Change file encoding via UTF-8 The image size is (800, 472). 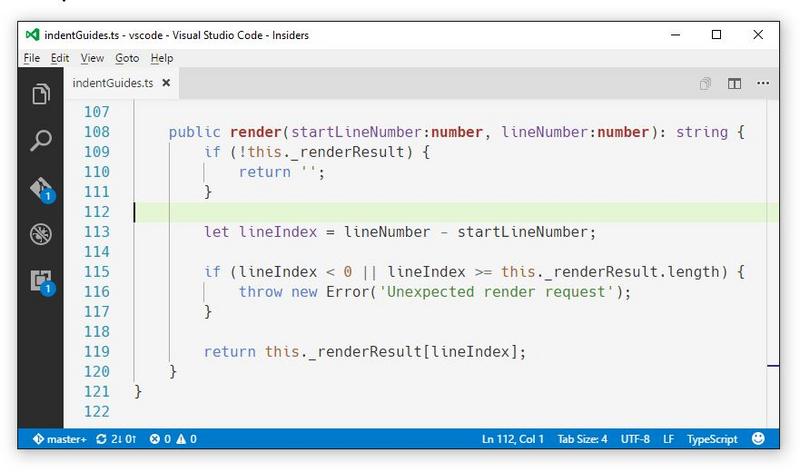[635, 439]
